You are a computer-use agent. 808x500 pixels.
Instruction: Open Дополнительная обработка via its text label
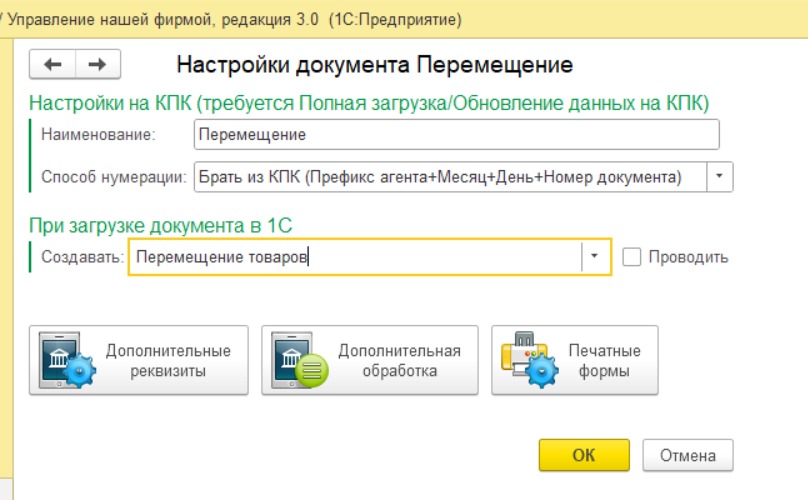click(399, 360)
